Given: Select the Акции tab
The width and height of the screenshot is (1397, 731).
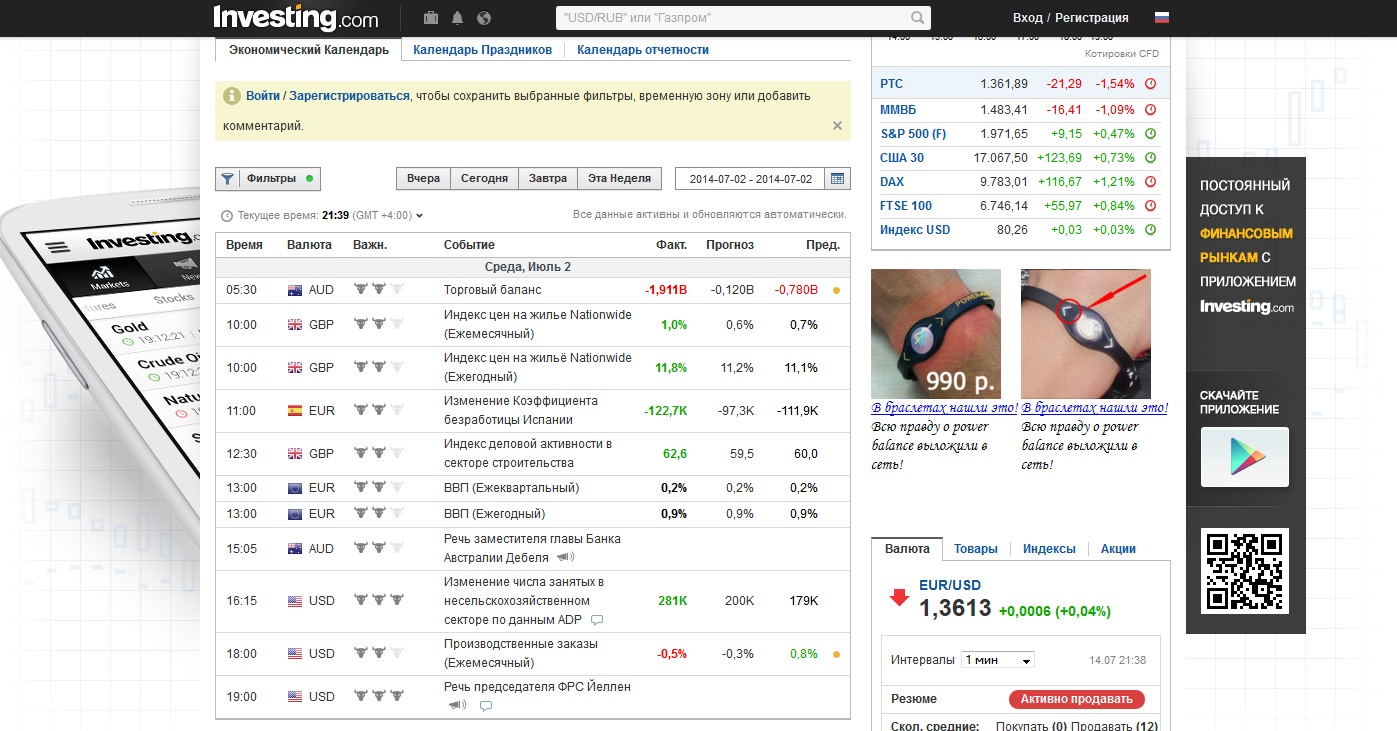Looking at the screenshot, I should [1118, 549].
